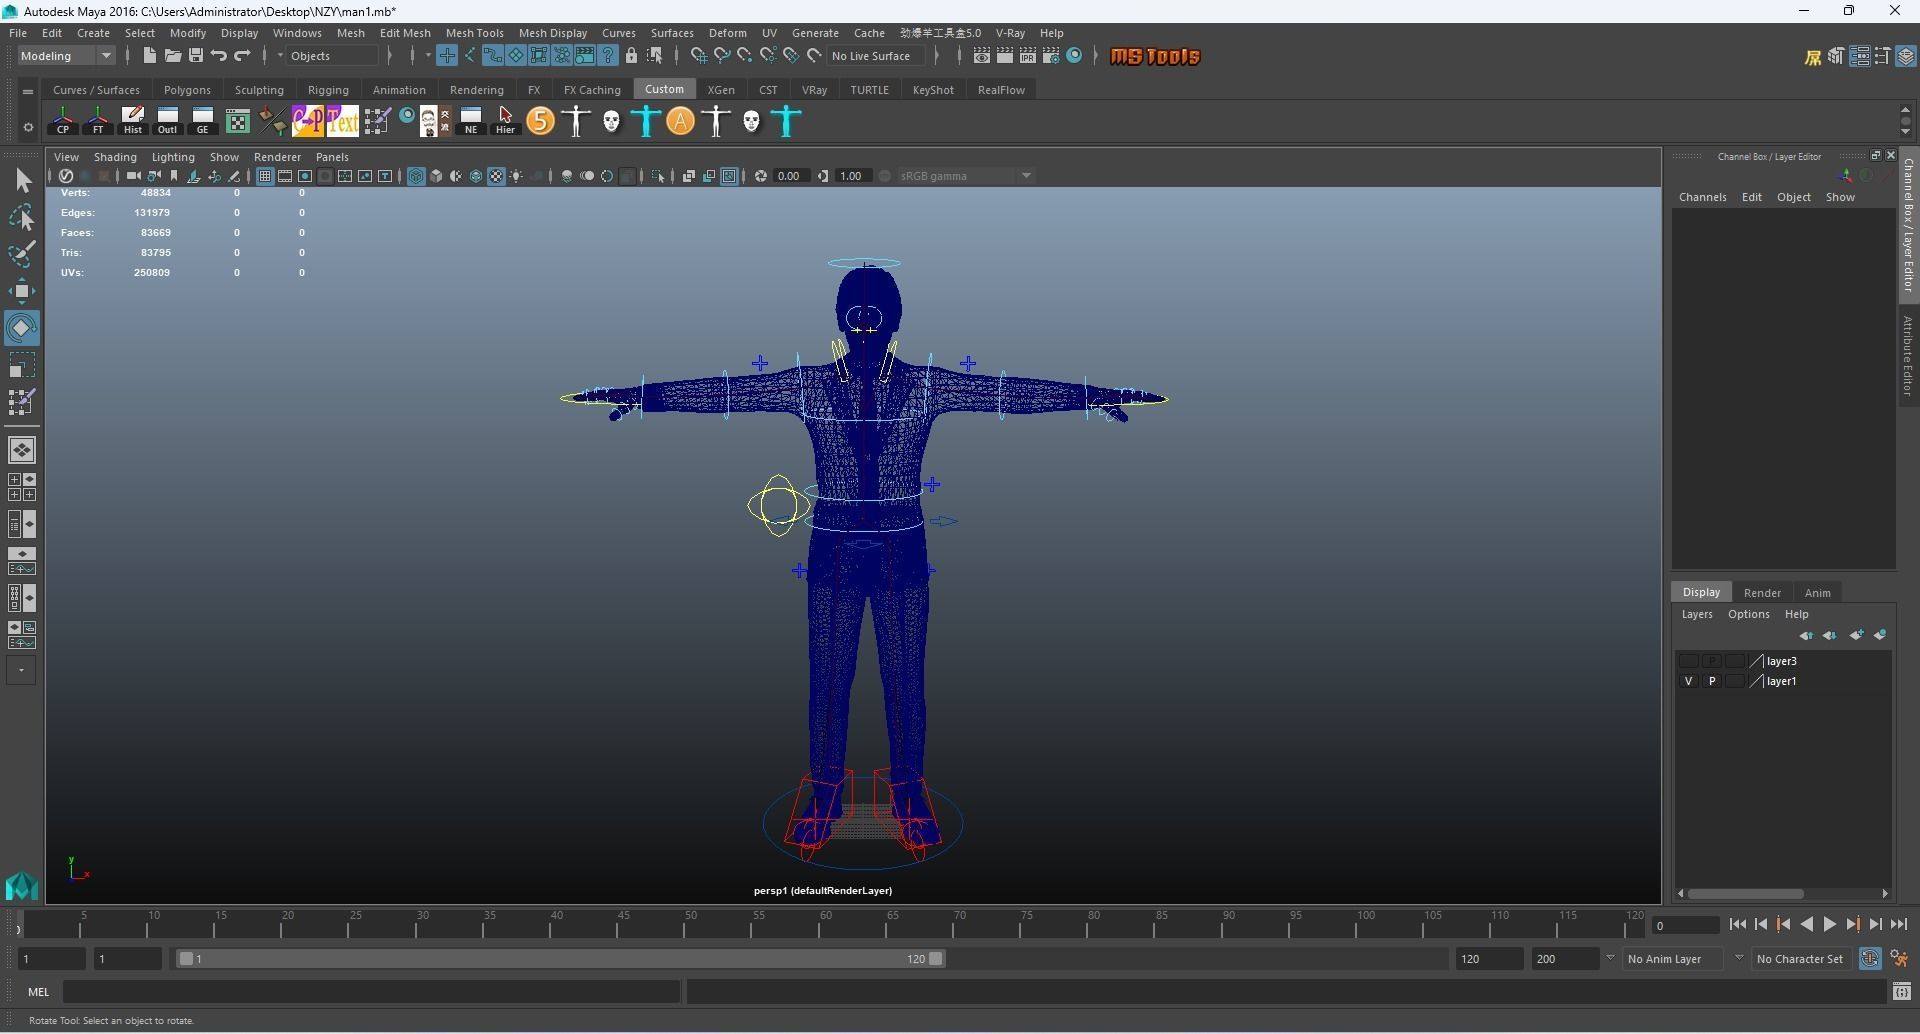This screenshot has height=1034, width=1920.
Task: Toggle visibility box of layer3
Action: tap(1689, 661)
